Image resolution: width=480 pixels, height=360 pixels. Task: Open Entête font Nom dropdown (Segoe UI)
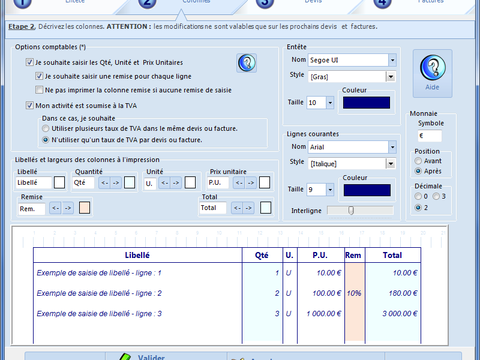click(x=392, y=60)
